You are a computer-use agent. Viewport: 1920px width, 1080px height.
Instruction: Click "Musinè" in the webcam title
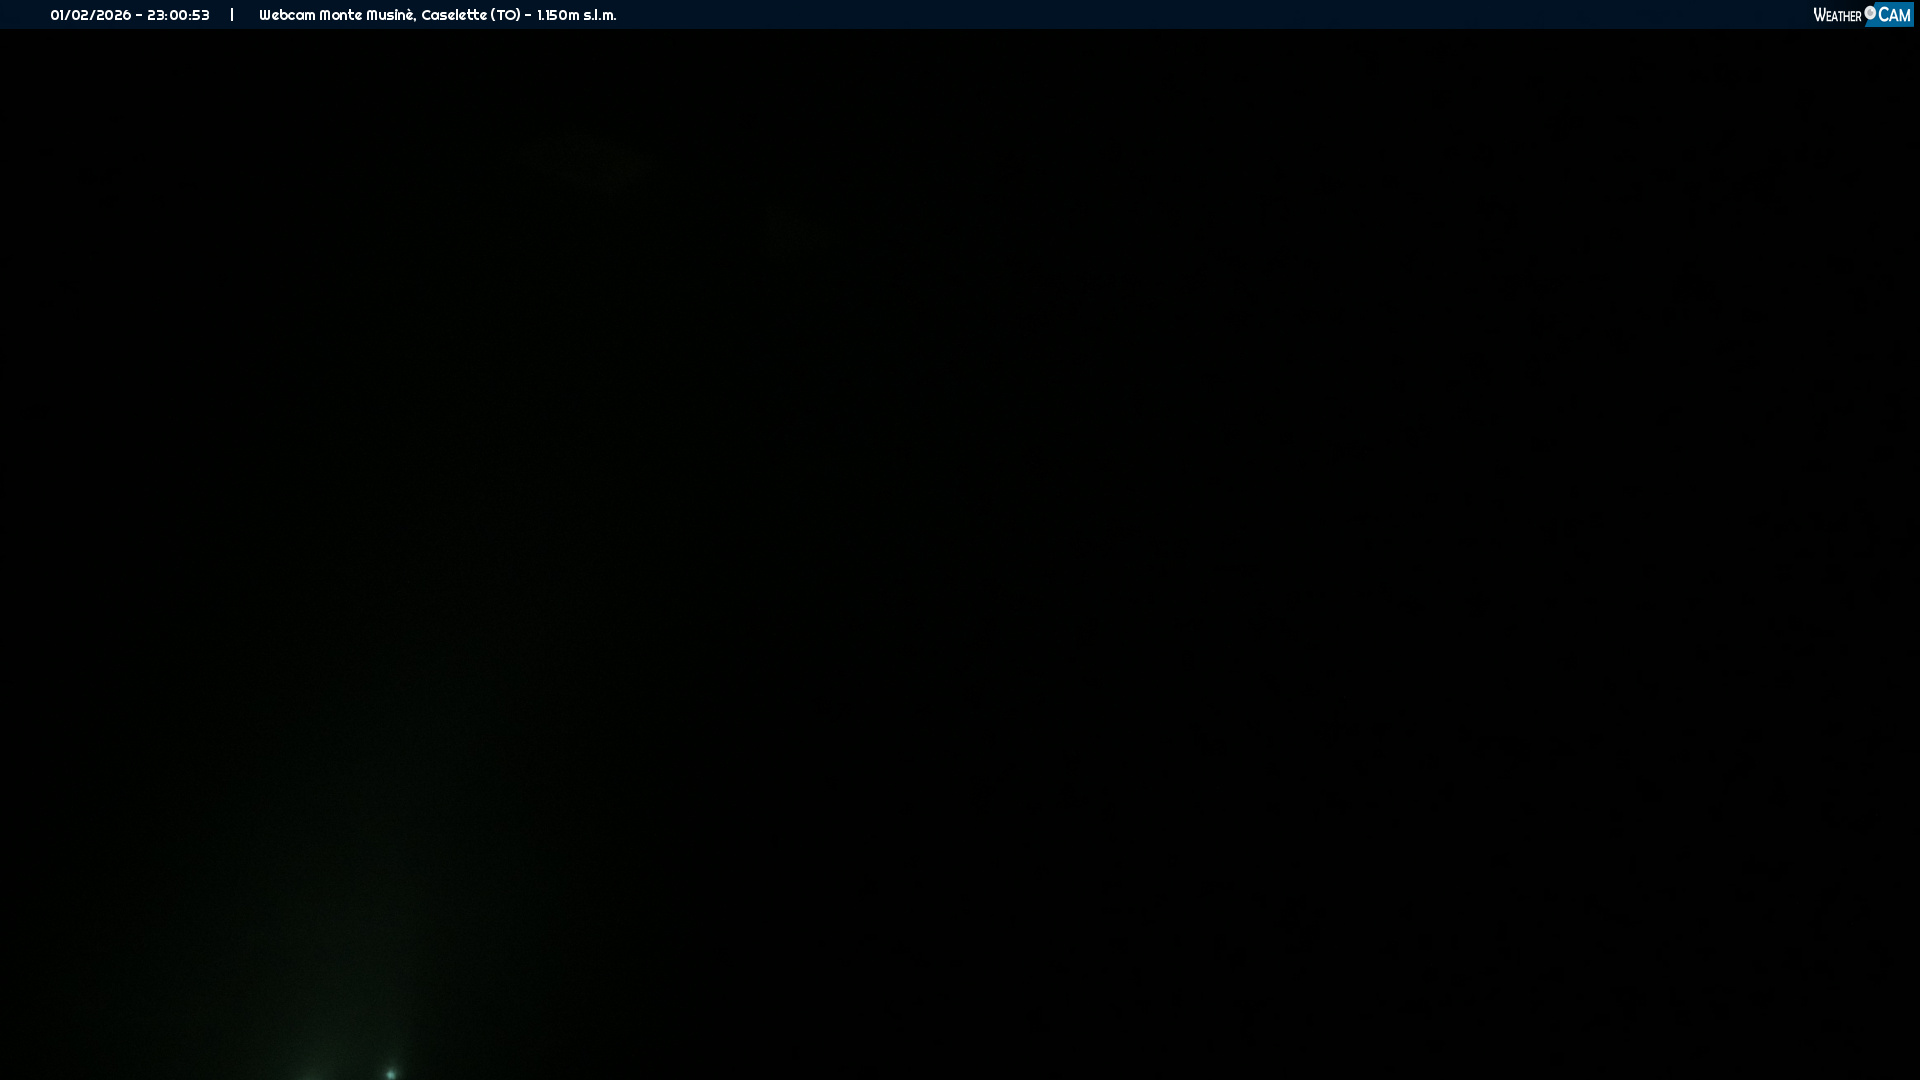(x=390, y=15)
